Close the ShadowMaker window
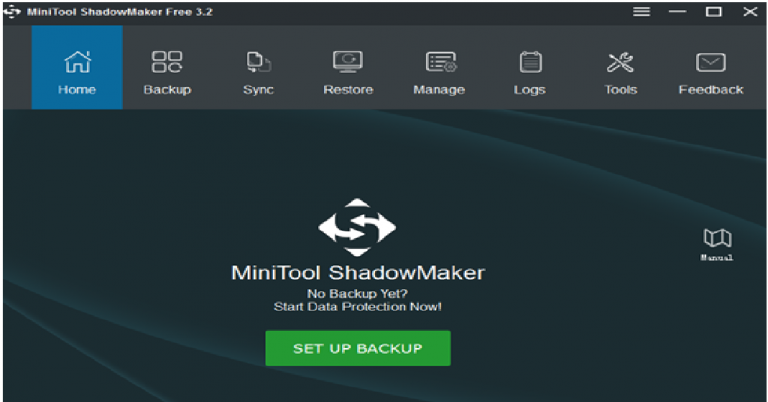Viewport: 768px width, 402px height. (750, 12)
